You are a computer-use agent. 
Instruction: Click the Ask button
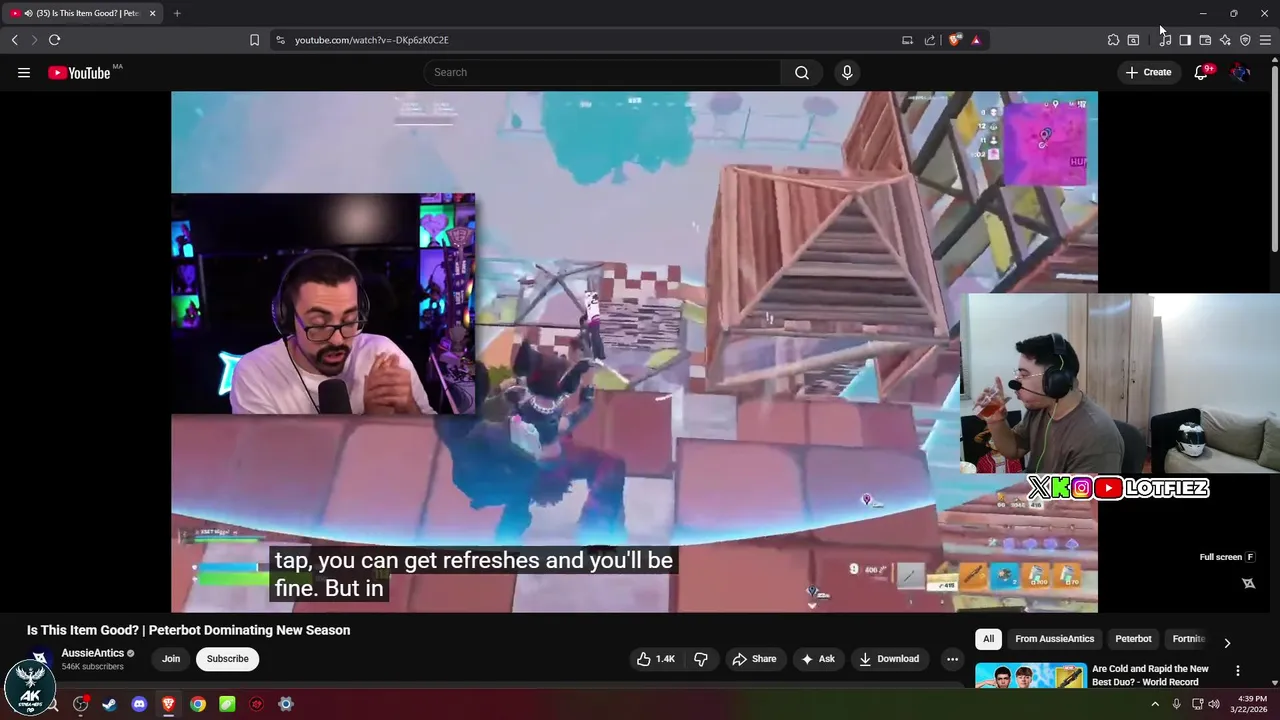[x=817, y=659]
